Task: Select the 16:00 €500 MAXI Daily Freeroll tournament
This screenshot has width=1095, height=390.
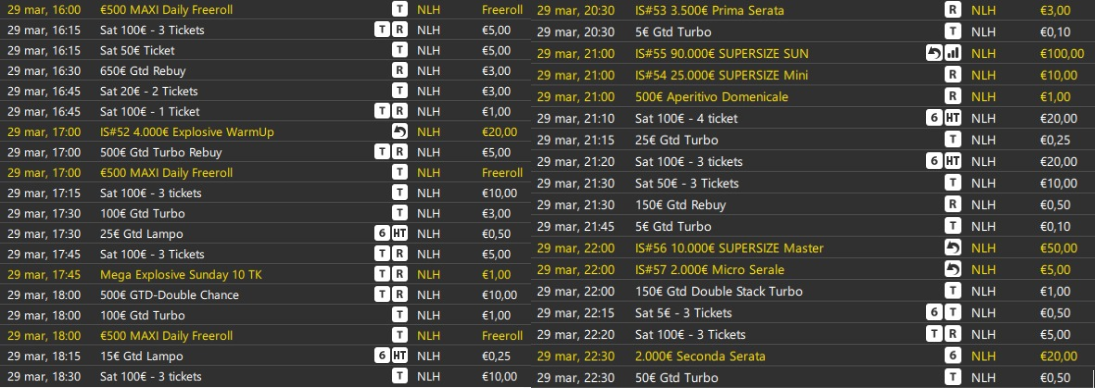Action: point(265,10)
